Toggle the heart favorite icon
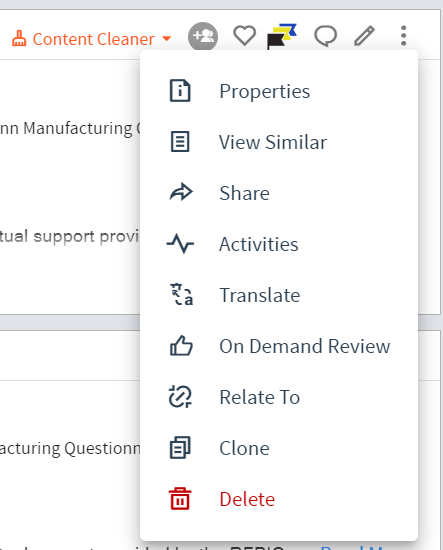The height and width of the screenshot is (550, 443). point(244,36)
